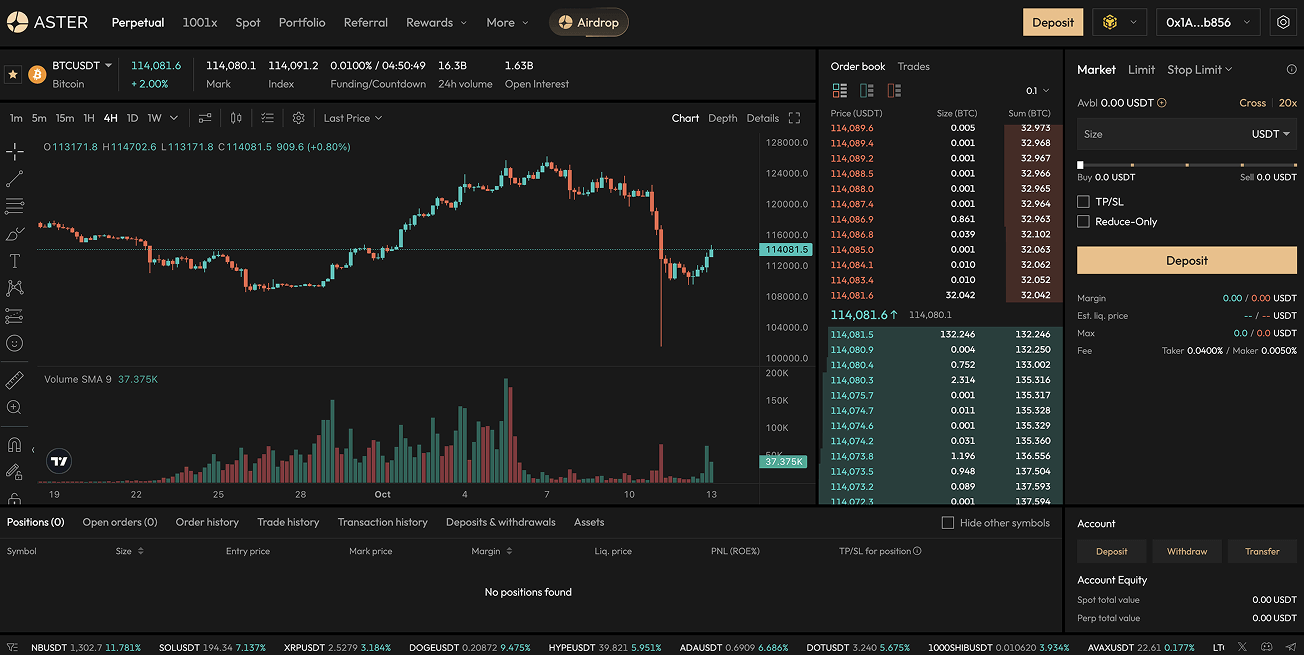Open the ruler measure tool

(x=16, y=379)
